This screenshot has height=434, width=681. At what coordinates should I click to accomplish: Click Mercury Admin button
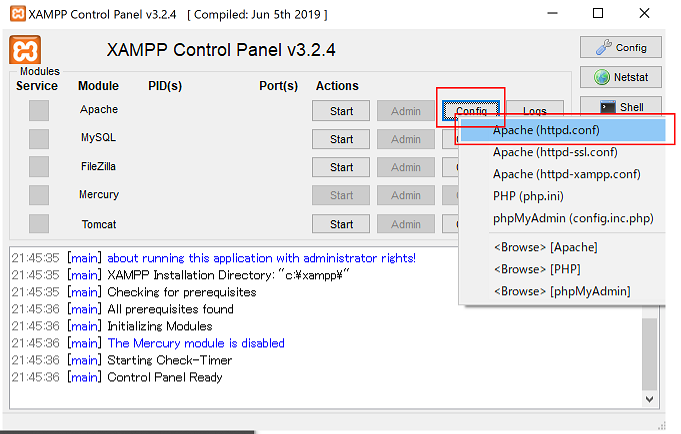(406, 195)
